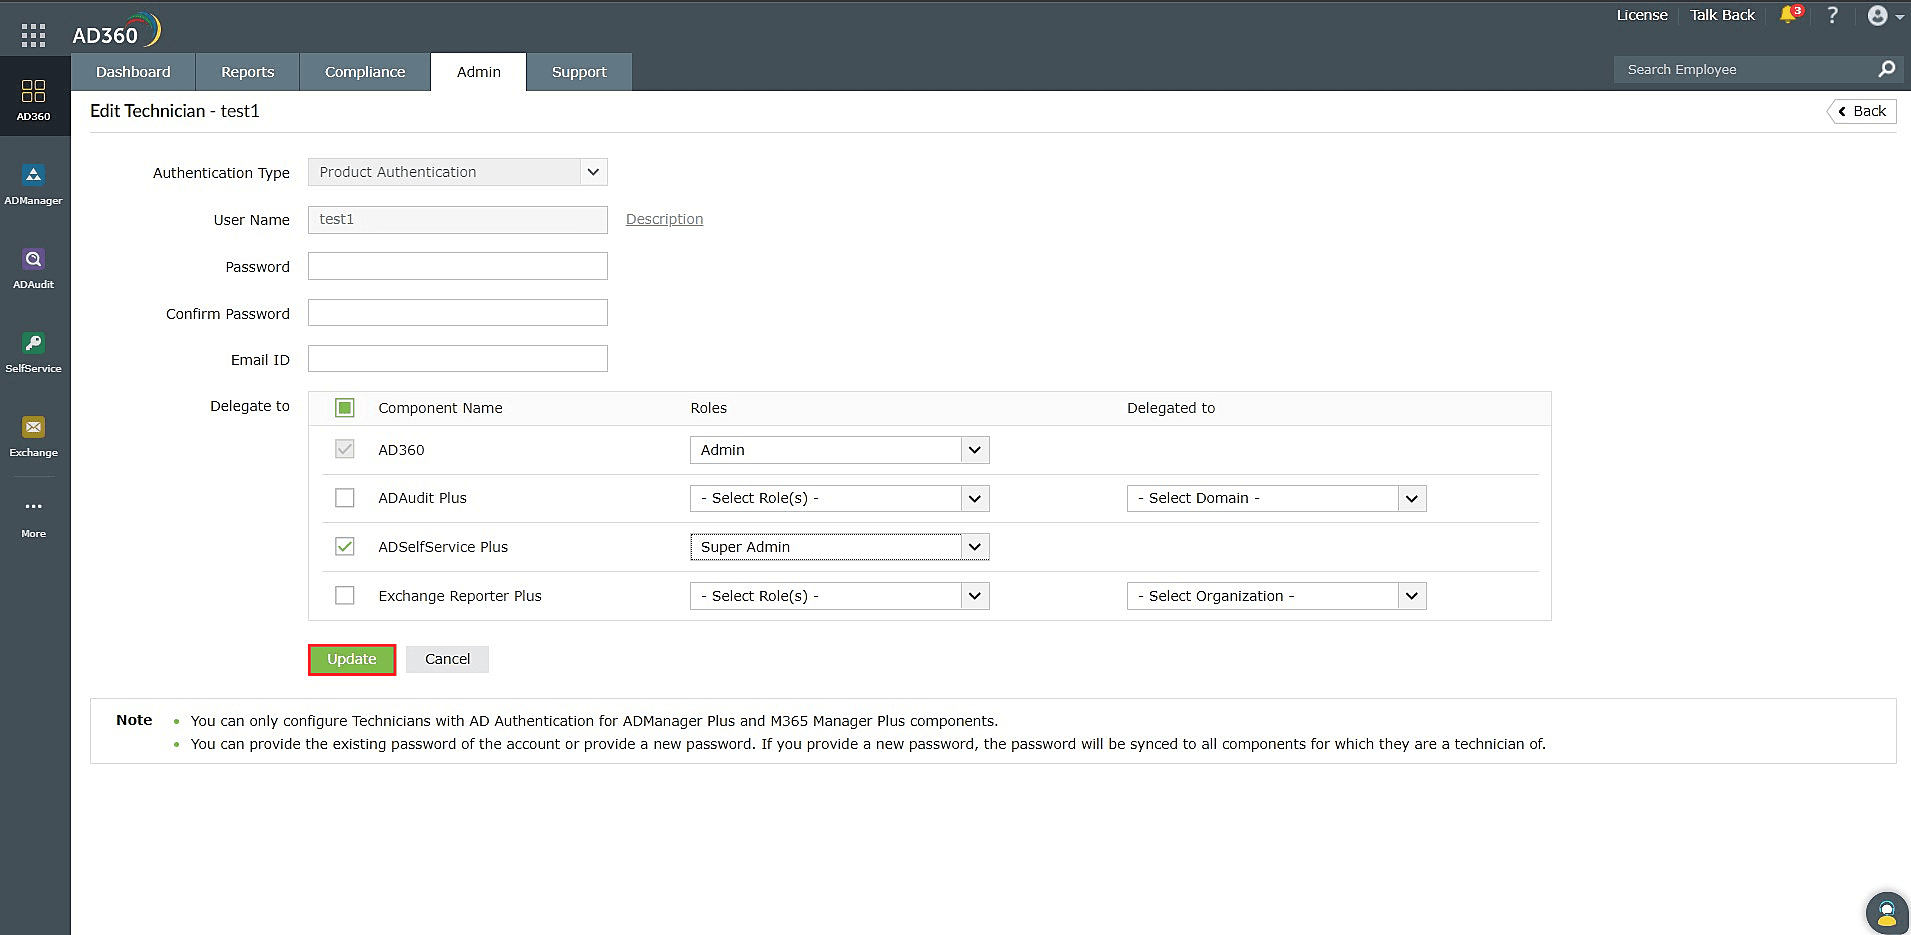Open the apps grid launcher icon
The height and width of the screenshot is (935, 1911).
click(33, 36)
